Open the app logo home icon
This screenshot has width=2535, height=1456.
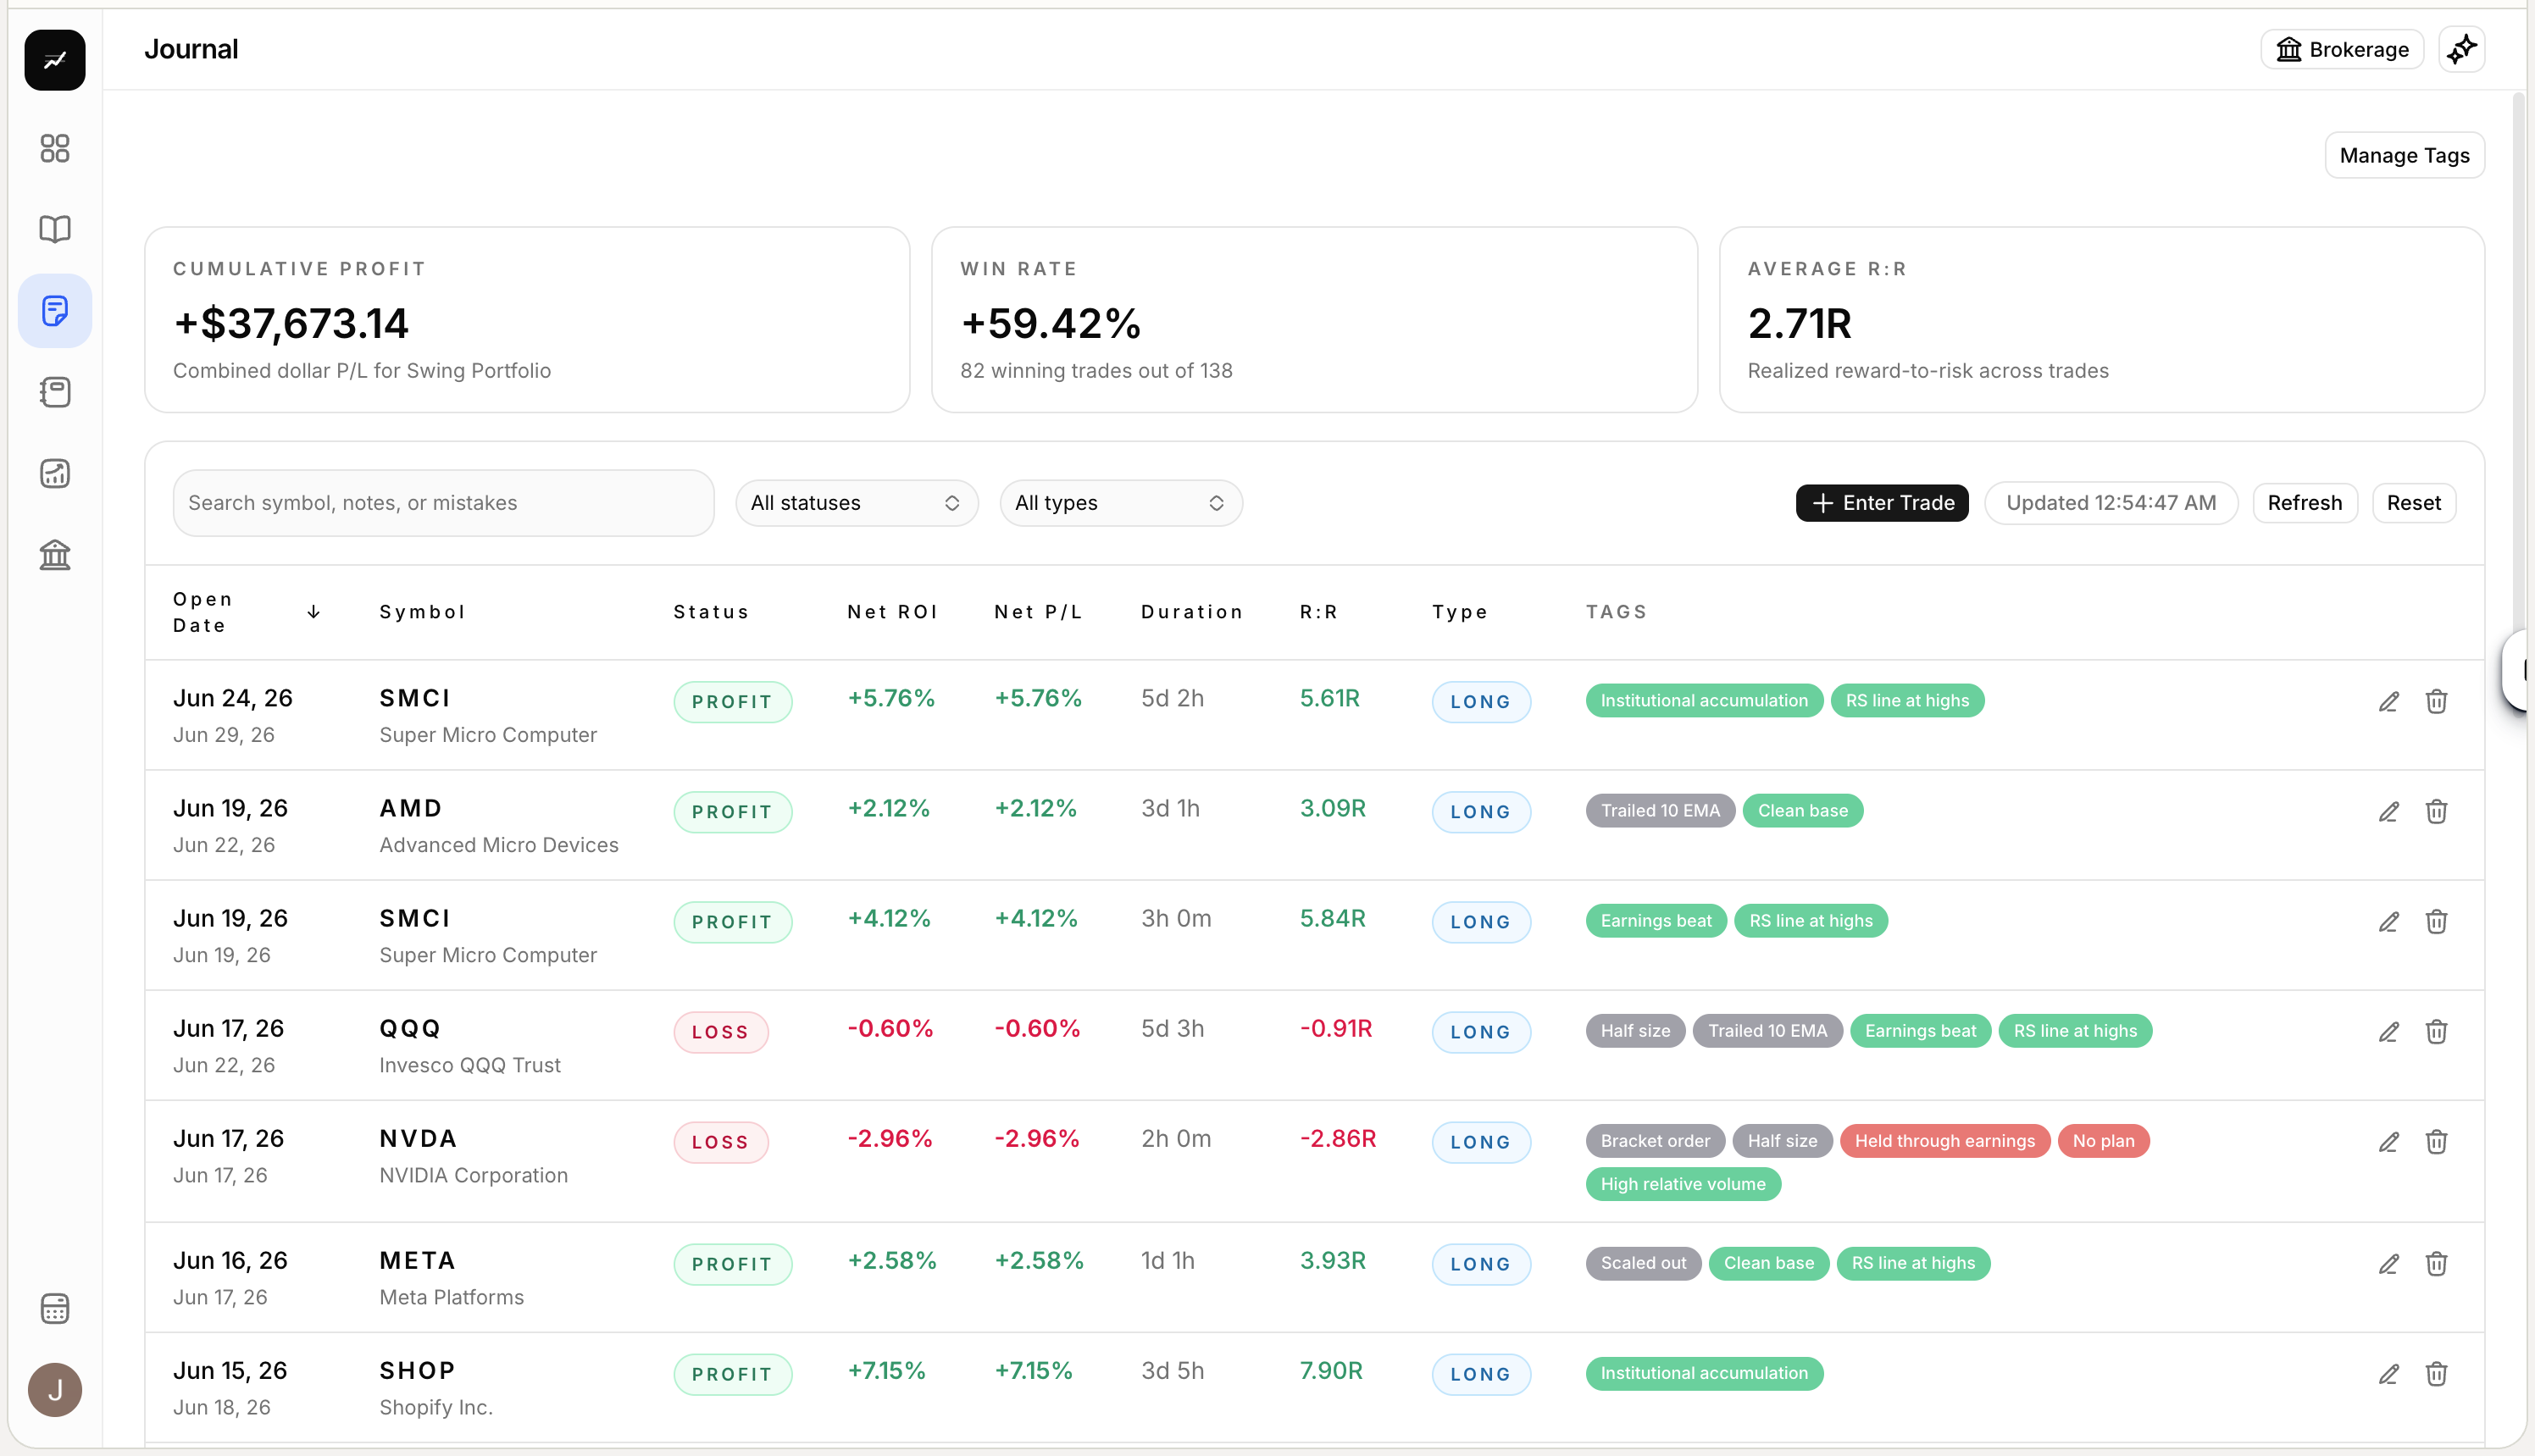click(55, 60)
